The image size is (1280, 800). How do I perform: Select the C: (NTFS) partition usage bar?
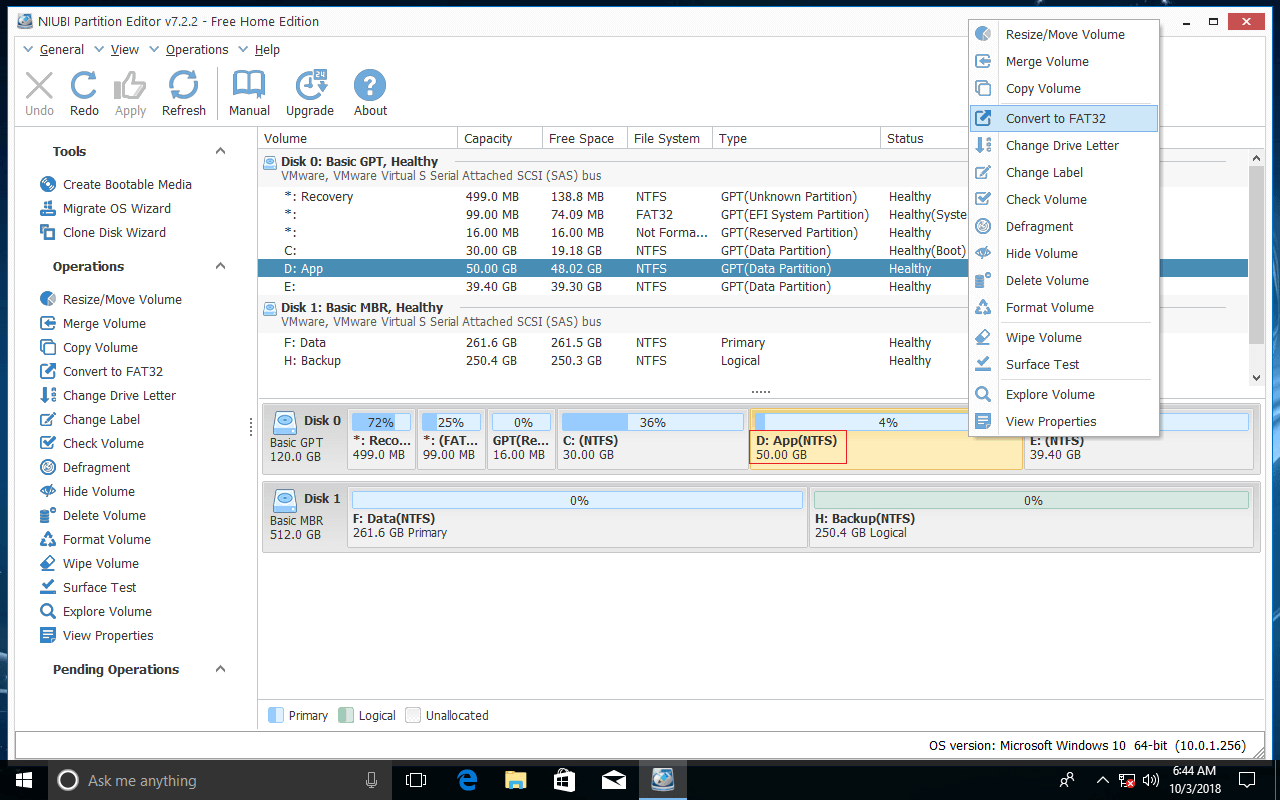click(x=652, y=422)
